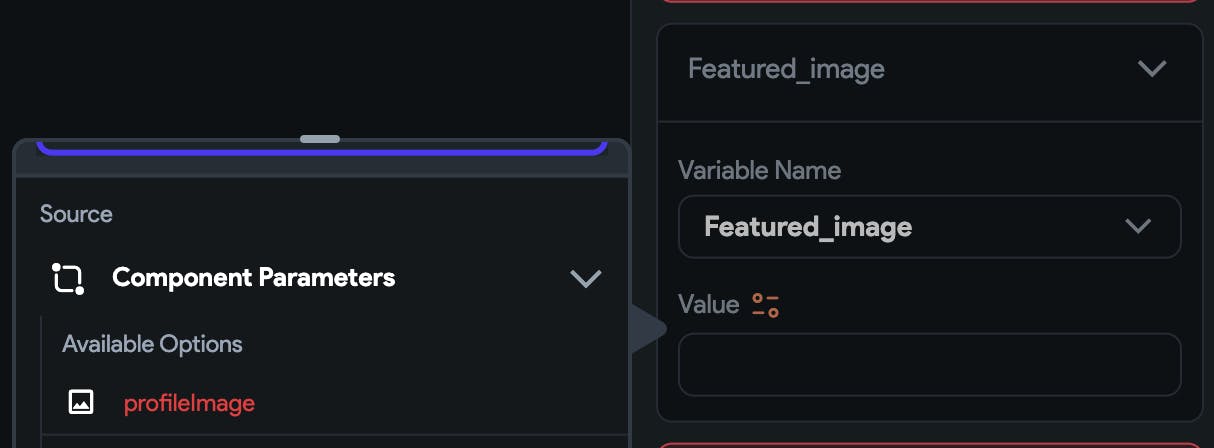Focus the purple-outlined field atop the popup
1214x448 pixels.
tap(321, 148)
